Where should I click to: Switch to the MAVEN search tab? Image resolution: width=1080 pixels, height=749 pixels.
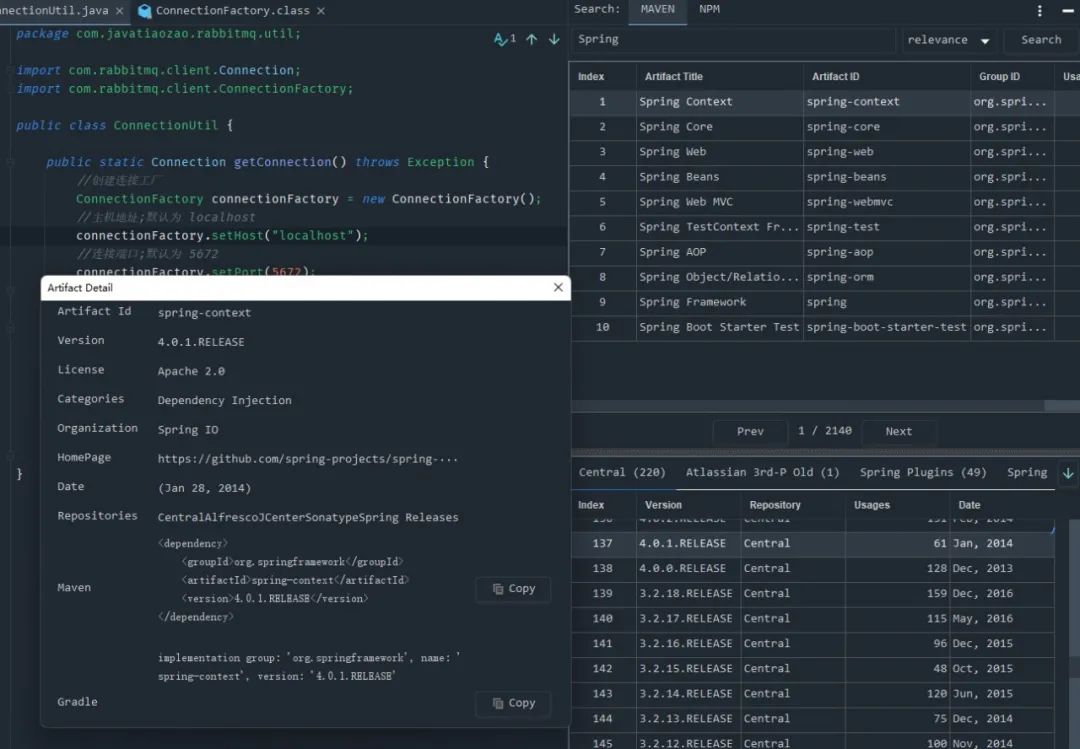coord(657,10)
